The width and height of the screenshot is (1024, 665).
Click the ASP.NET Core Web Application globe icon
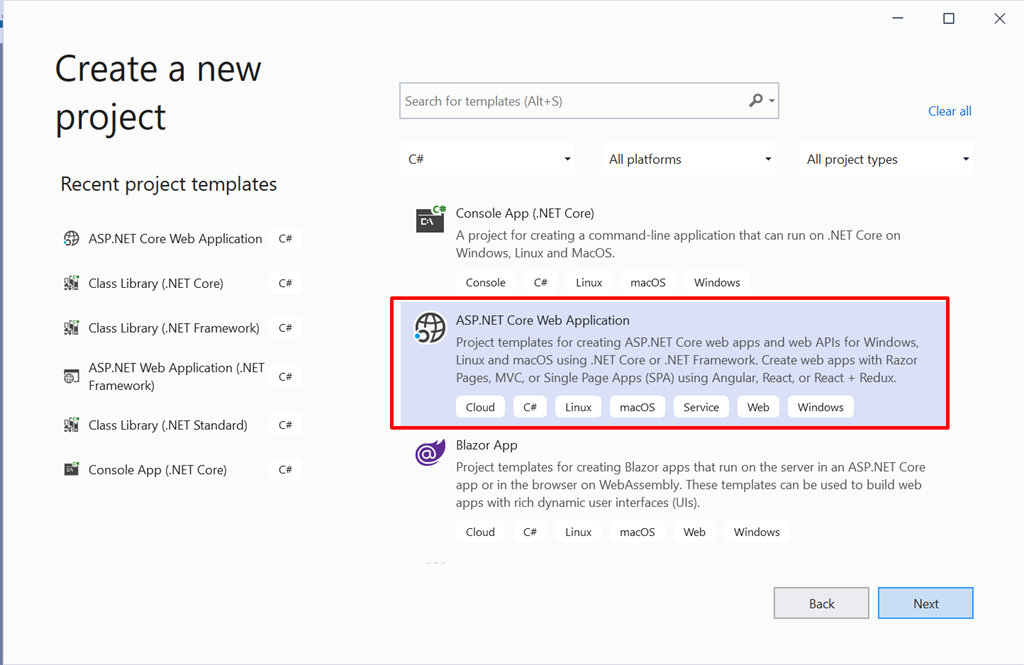pyautogui.click(x=430, y=327)
